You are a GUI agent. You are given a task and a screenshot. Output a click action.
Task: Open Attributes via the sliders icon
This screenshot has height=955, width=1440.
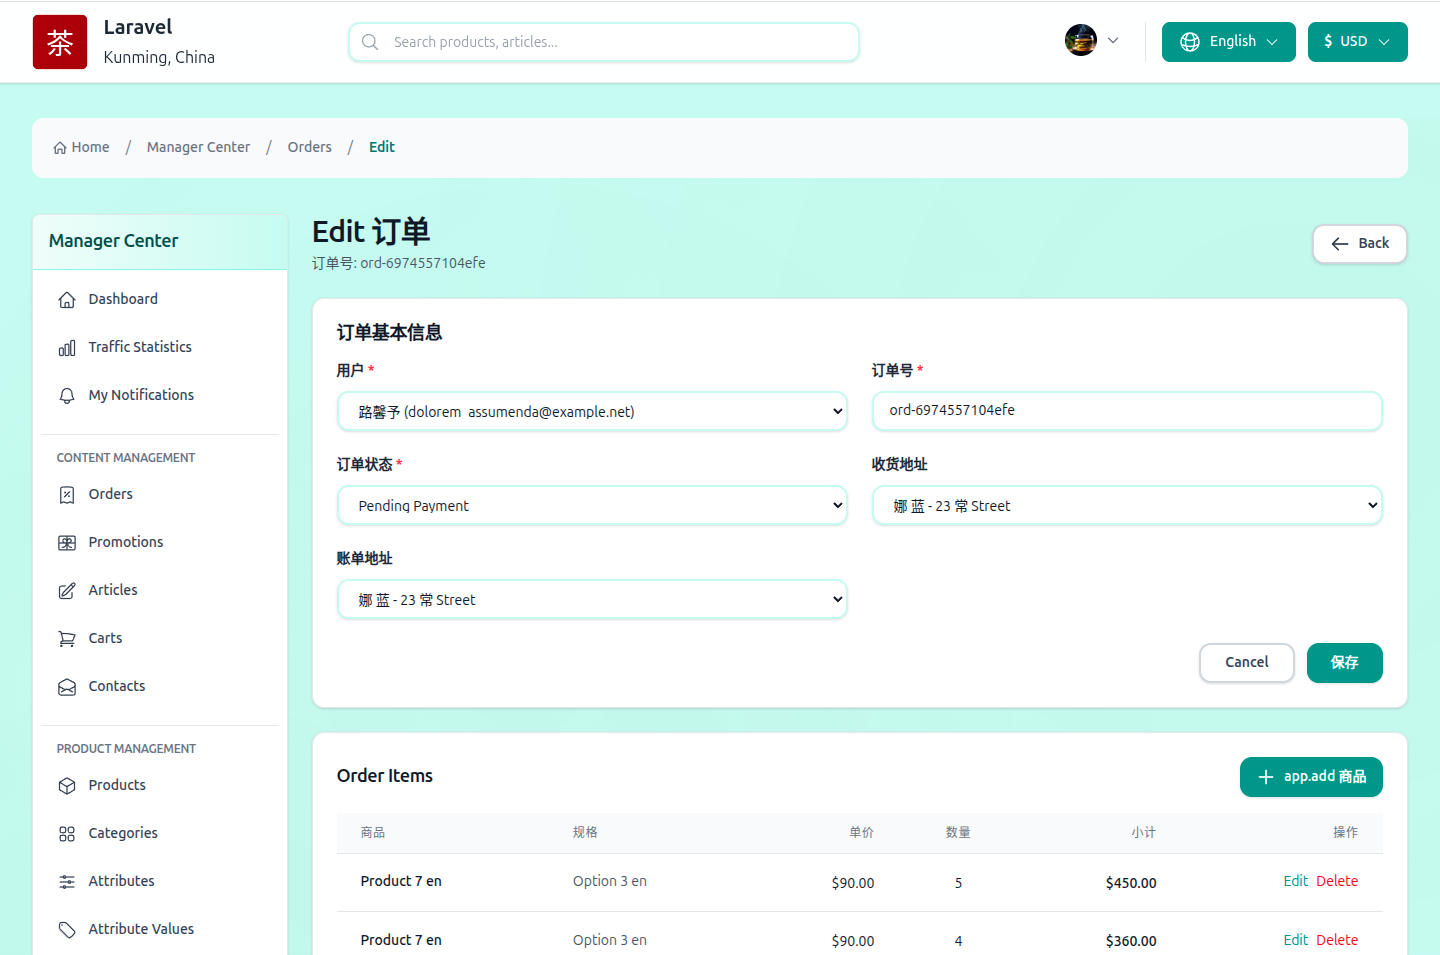pyautogui.click(x=66, y=880)
